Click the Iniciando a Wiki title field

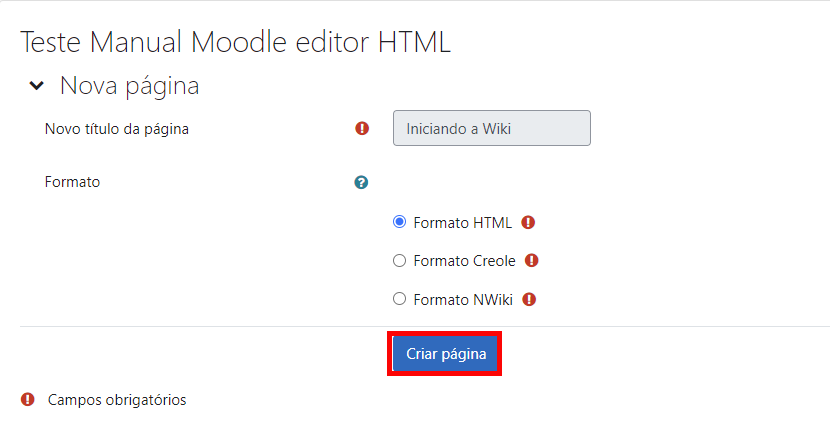click(492, 128)
